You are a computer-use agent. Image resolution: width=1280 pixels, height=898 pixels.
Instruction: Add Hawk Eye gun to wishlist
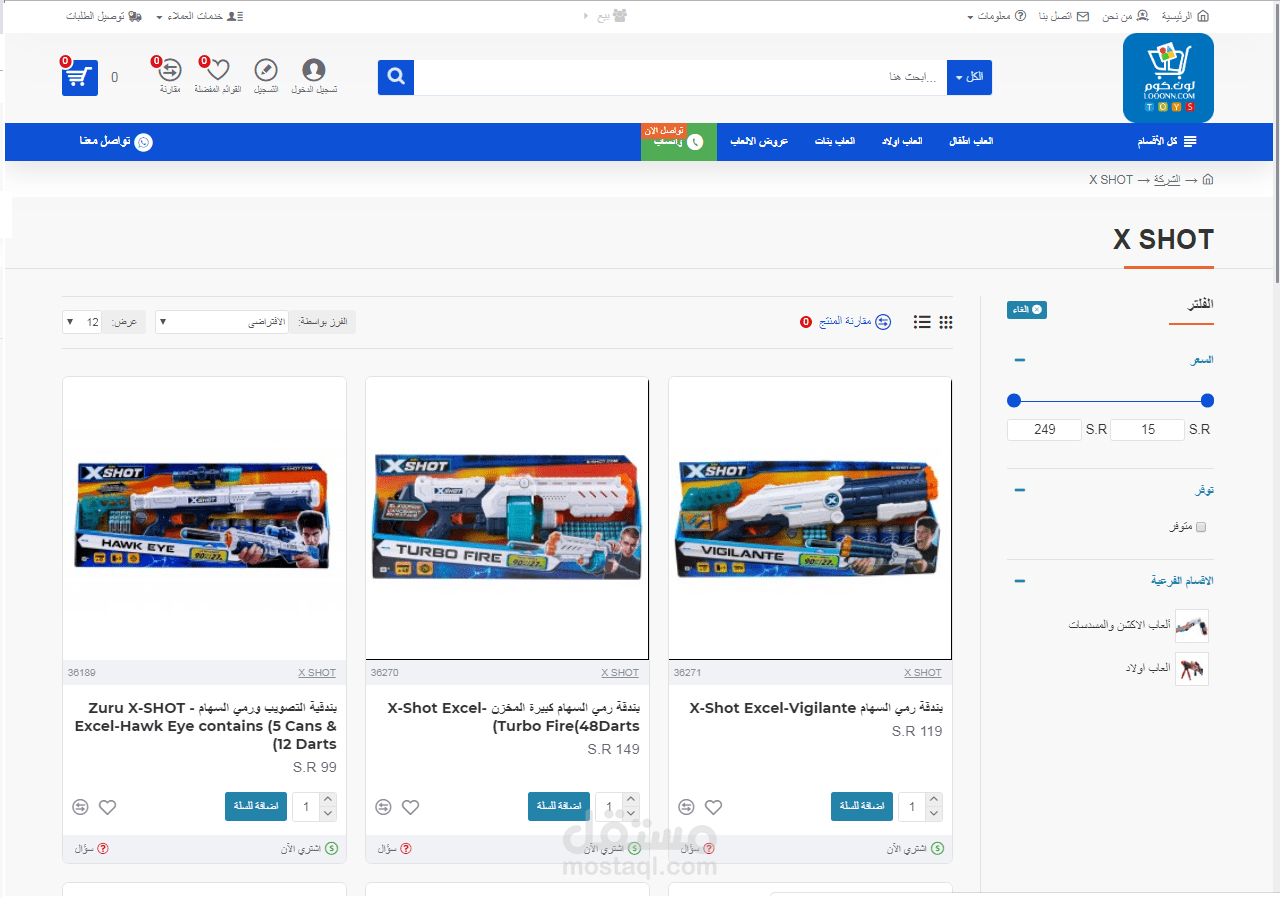107,807
